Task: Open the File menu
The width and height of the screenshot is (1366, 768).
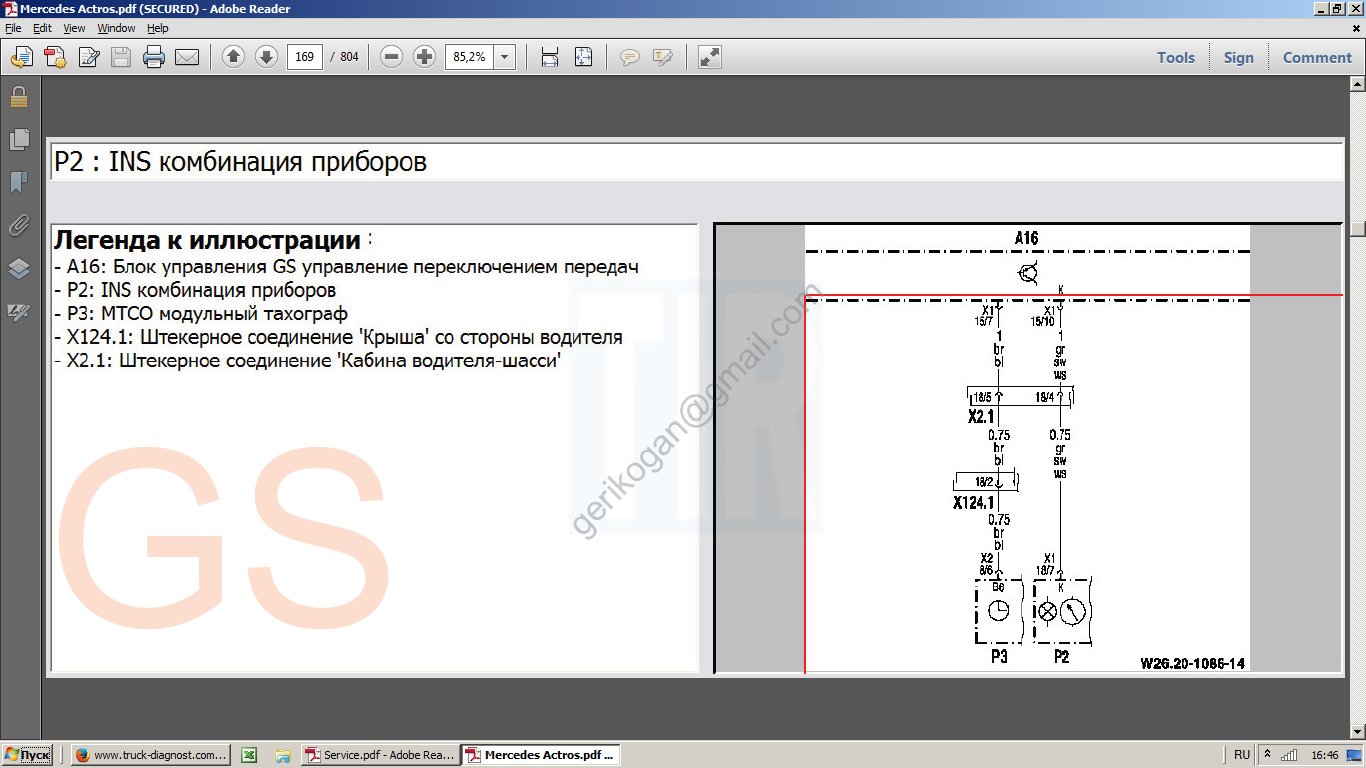Action: point(13,28)
